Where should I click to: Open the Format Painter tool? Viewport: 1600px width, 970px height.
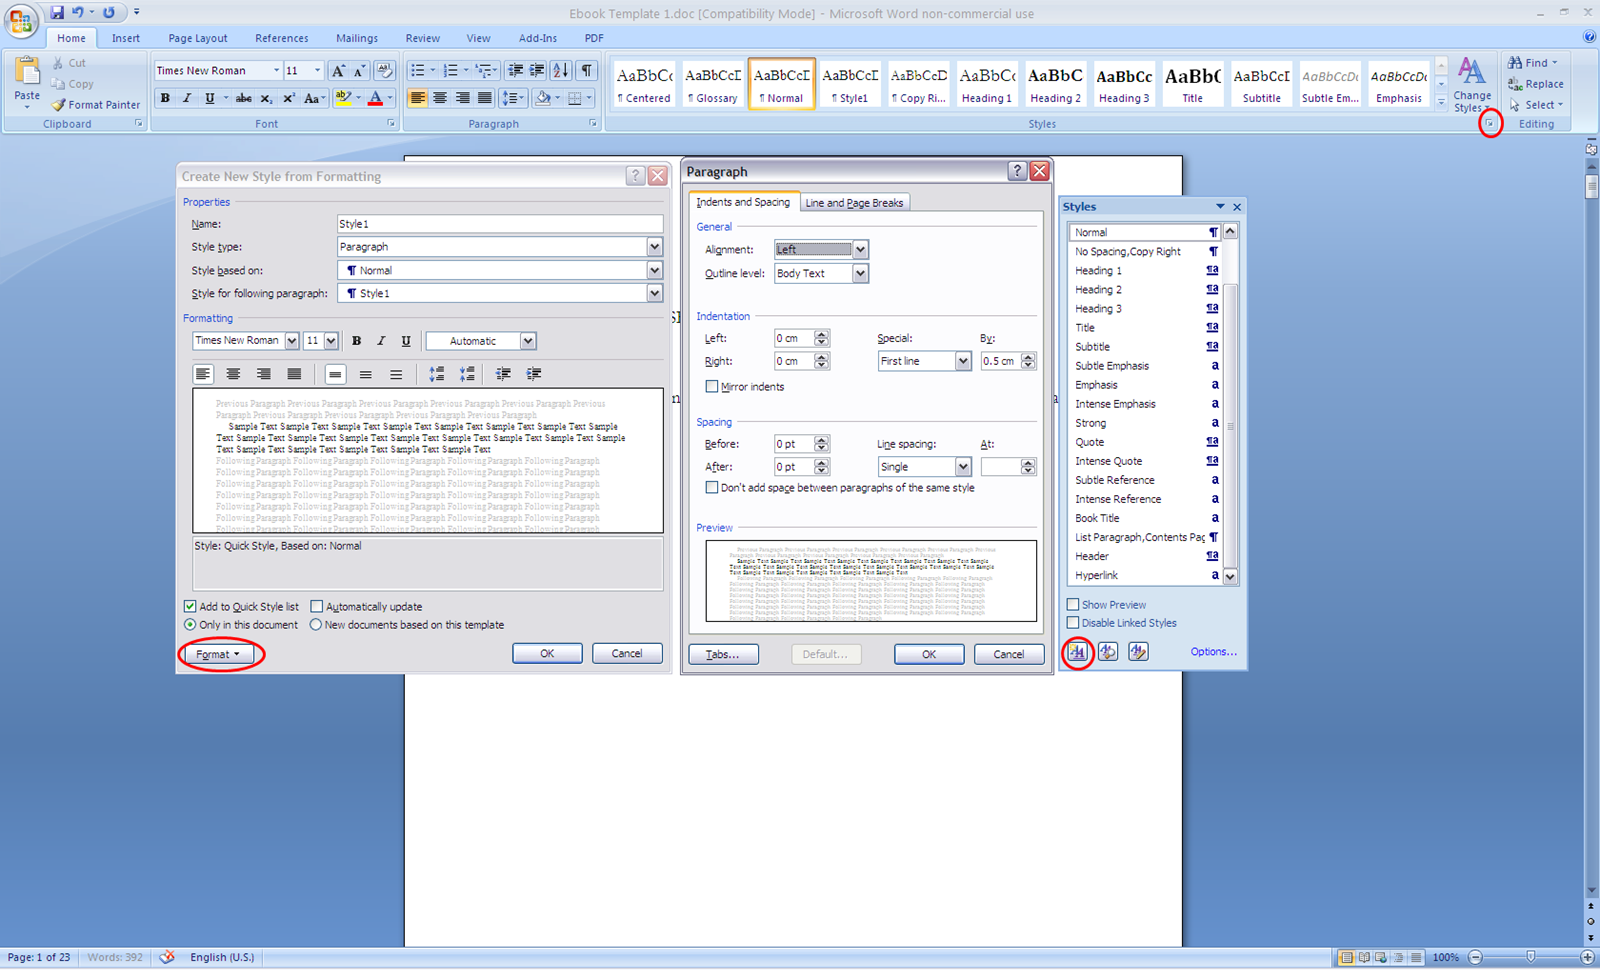click(96, 104)
